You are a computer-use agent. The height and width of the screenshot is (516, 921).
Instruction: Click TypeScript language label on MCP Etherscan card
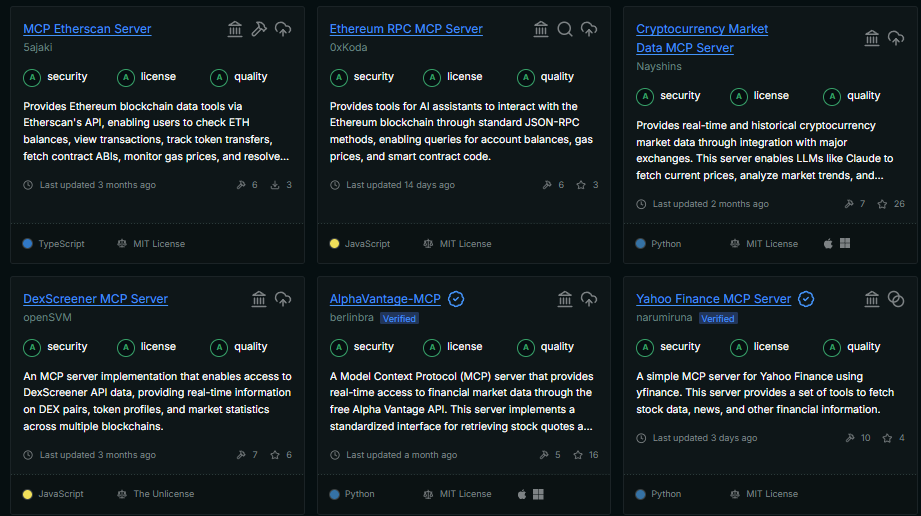[x=61, y=244]
